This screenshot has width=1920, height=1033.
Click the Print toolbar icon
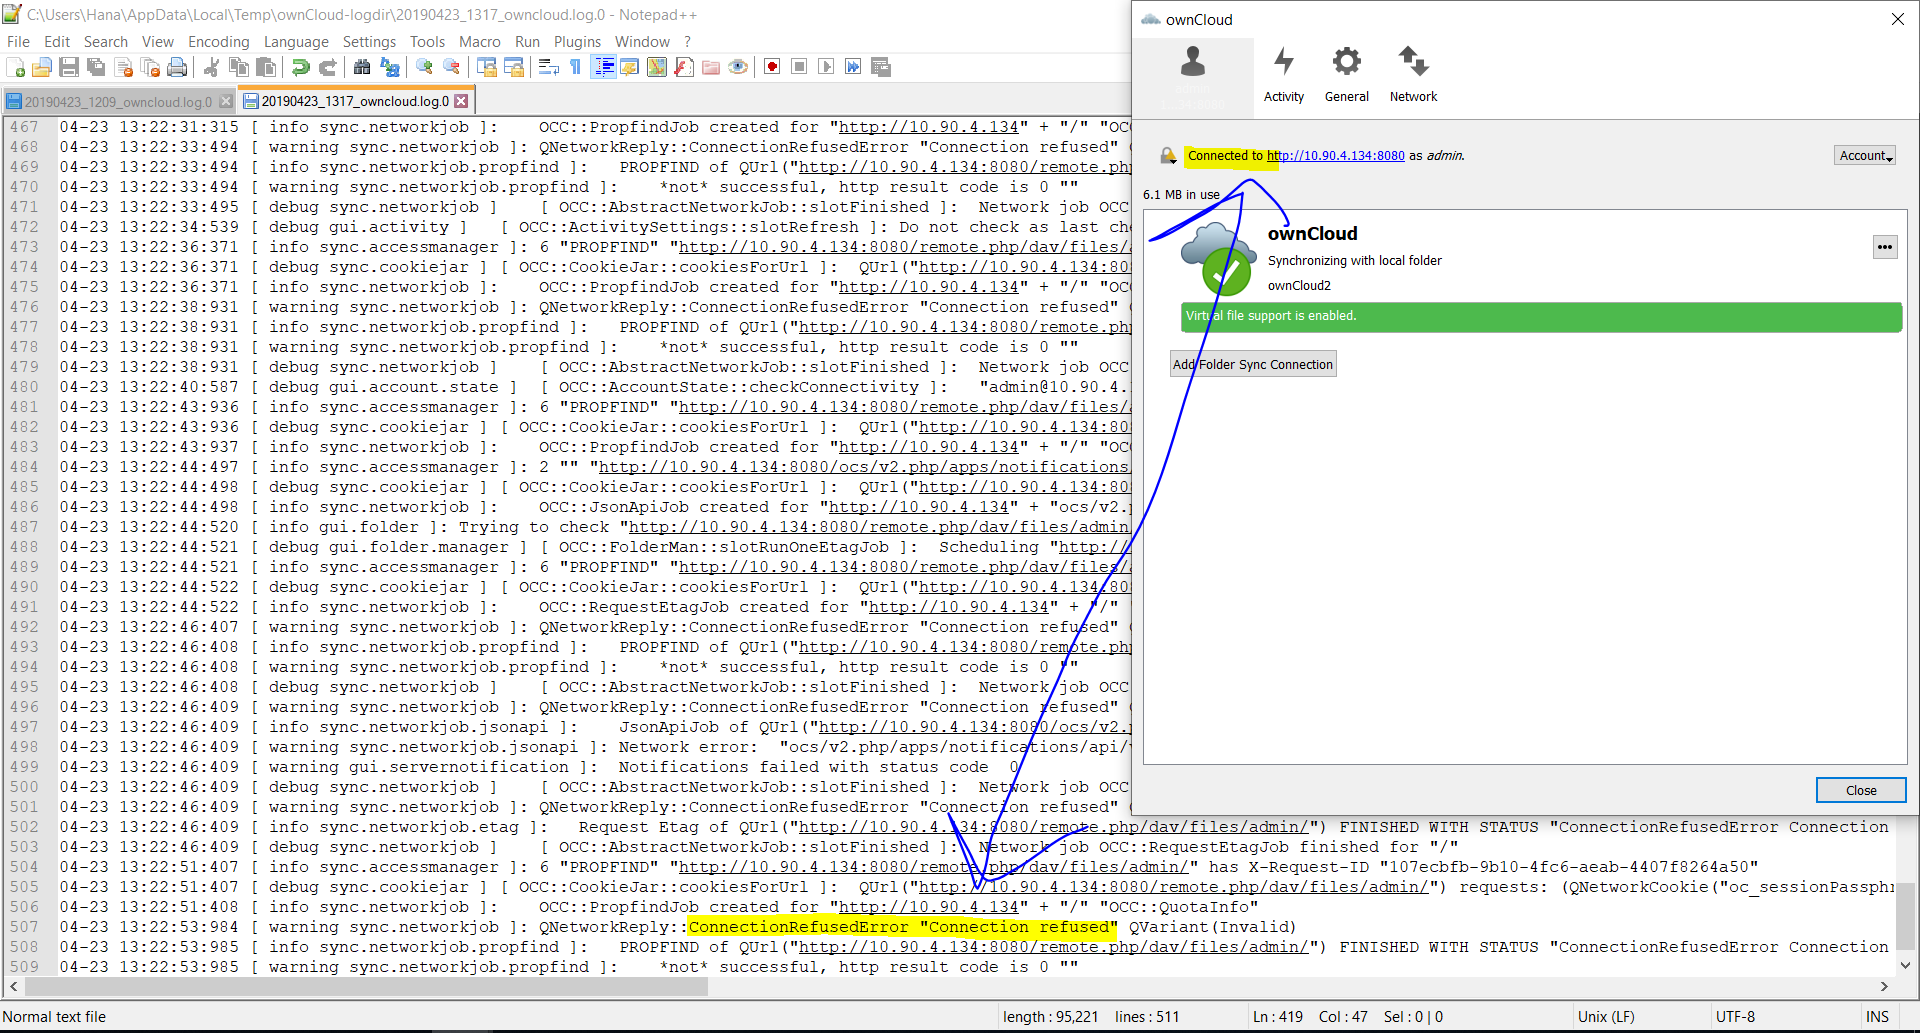coord(178,67)
